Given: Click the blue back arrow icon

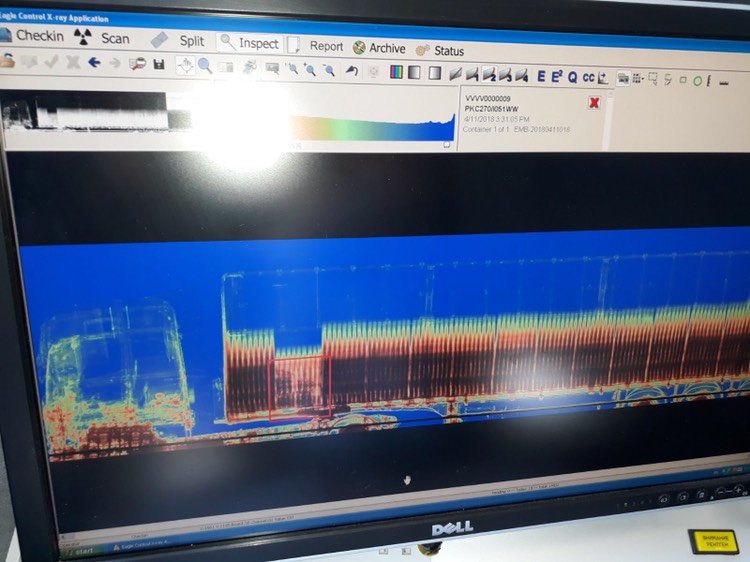Looking at the screenshot, I should point(94,62).
